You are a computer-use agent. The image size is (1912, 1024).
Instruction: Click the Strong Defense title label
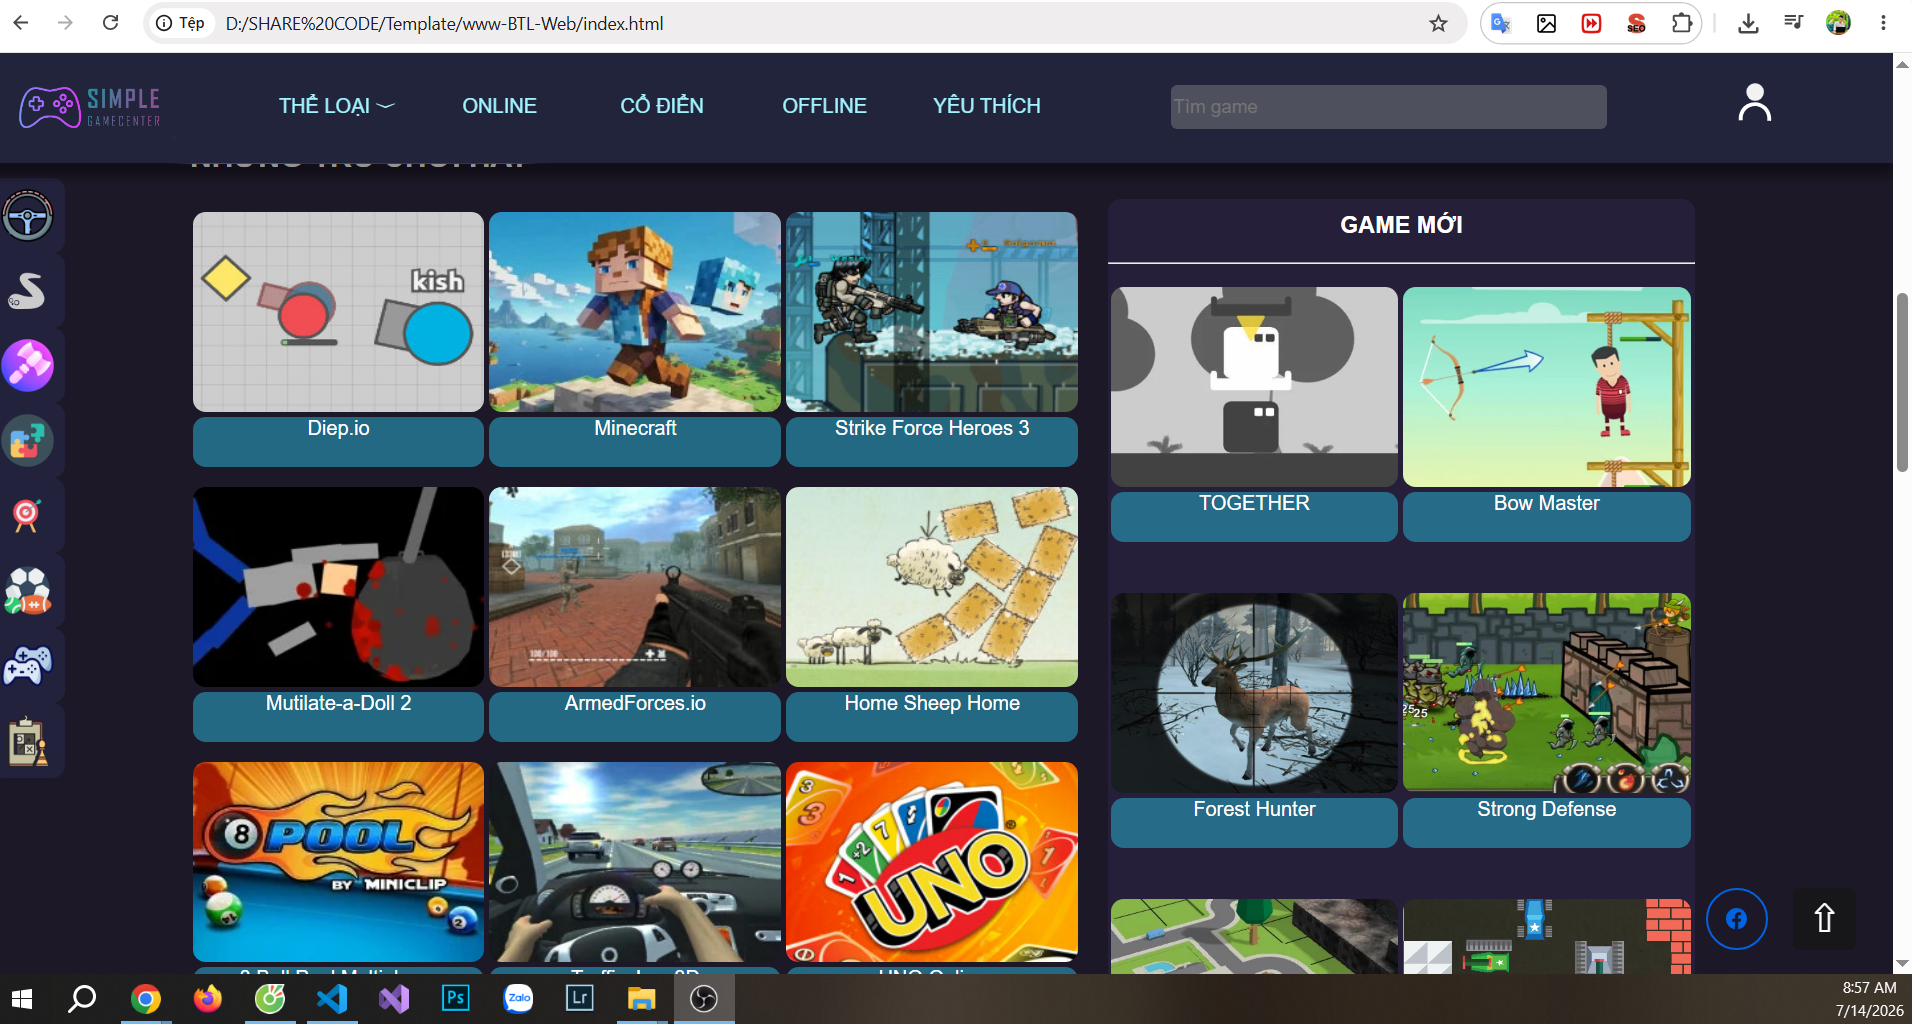click(1547, 822)
